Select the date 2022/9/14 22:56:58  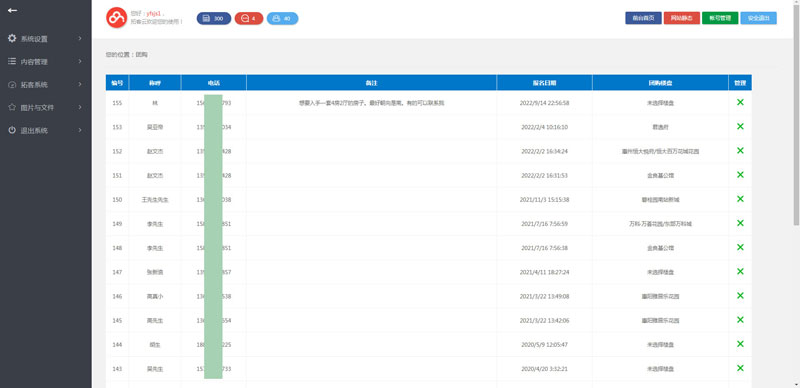click(x=544, y=103)
